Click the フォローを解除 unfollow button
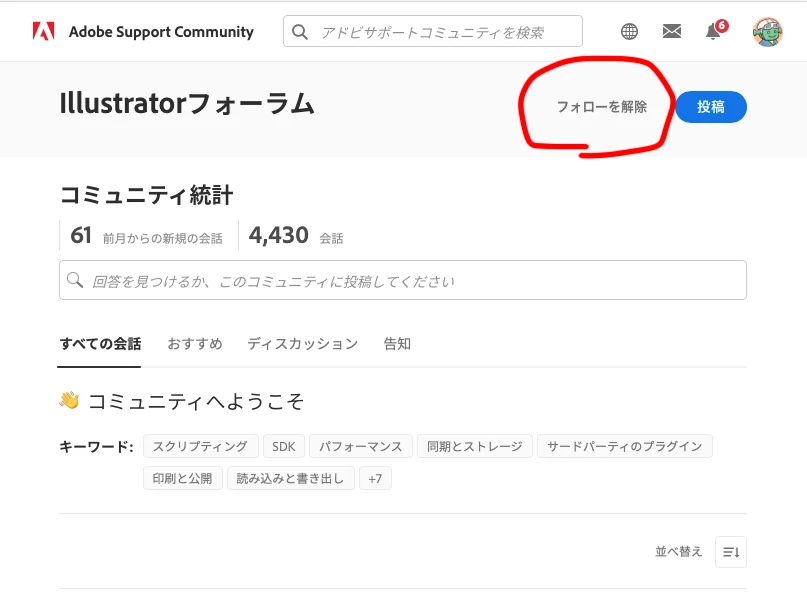 coord(601,107)
